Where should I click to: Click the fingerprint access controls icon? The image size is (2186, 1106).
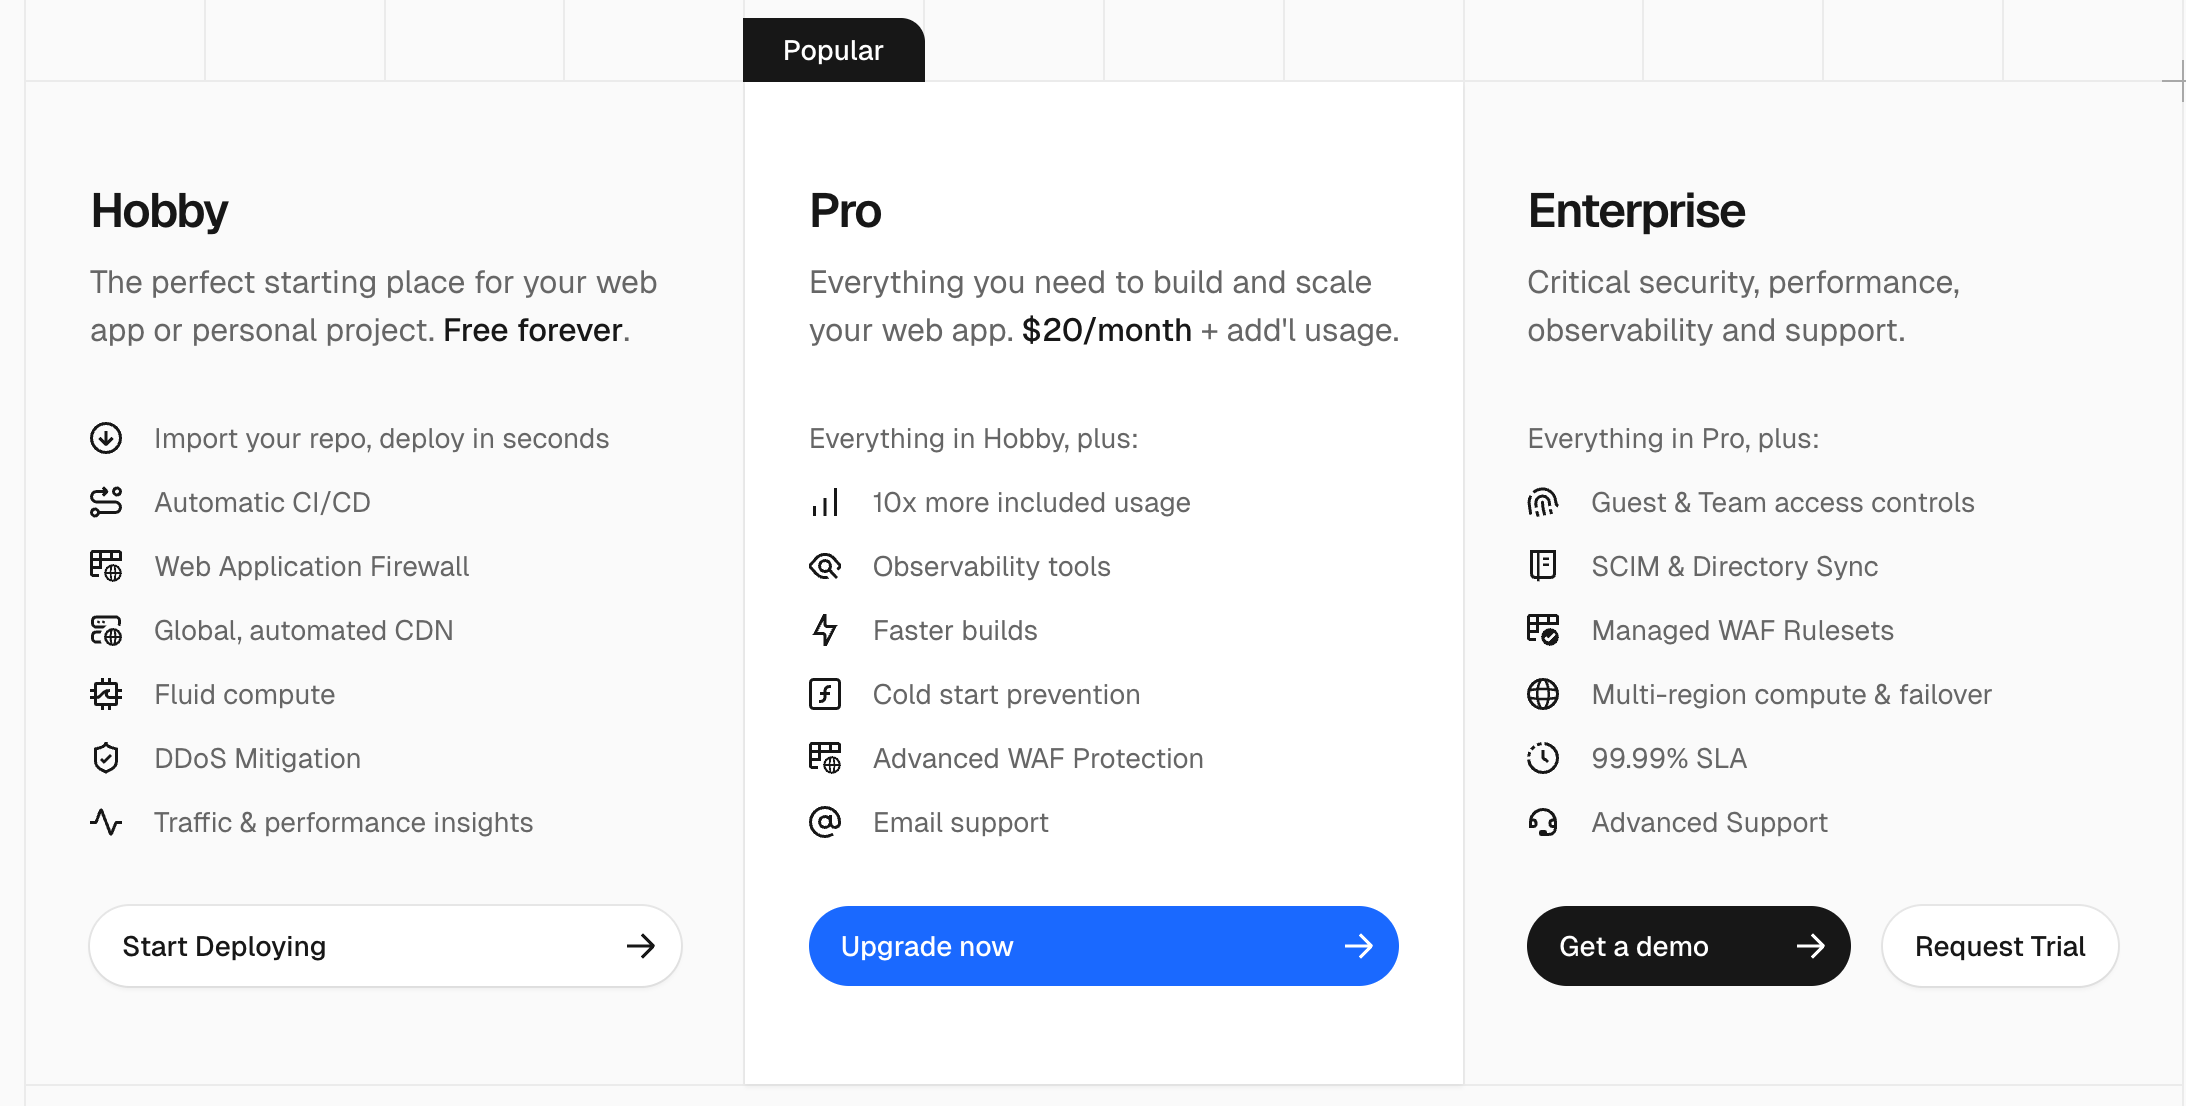(1543, 502)
